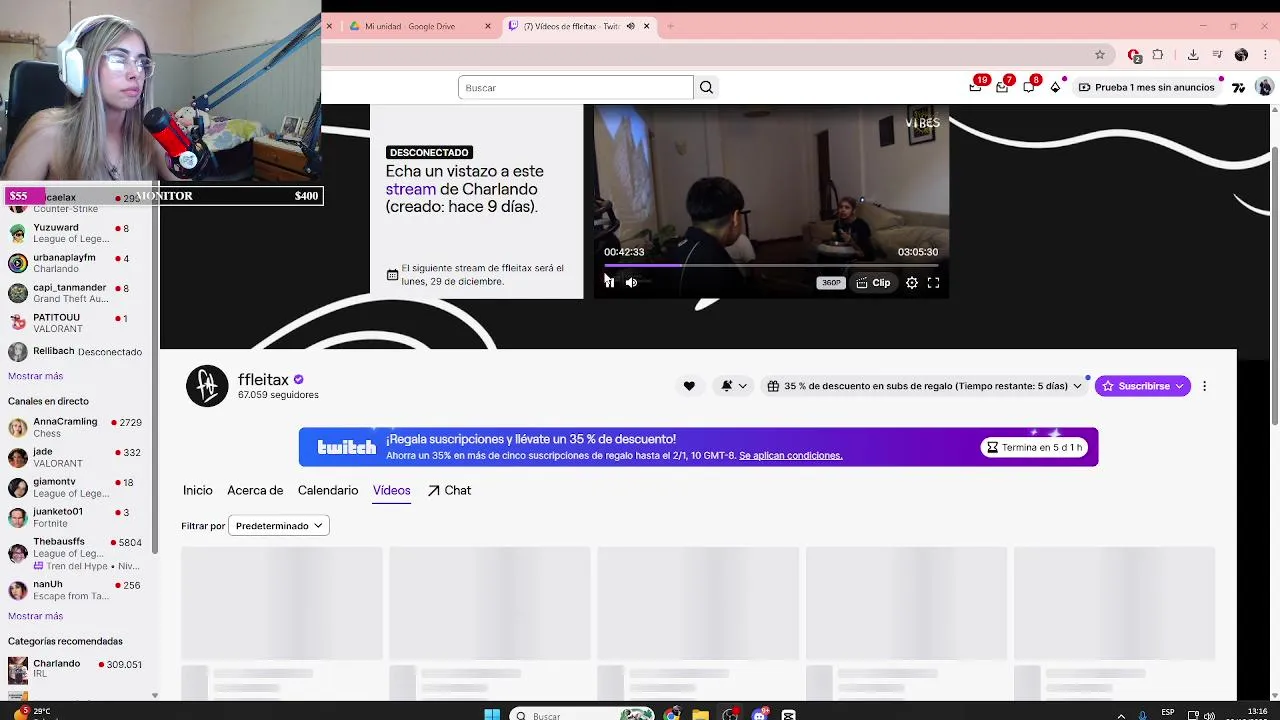The height and width of the screenshot is (720, 1280).
Task: Open Yuzuward channel in sidebar
Action: pos(78,233)
